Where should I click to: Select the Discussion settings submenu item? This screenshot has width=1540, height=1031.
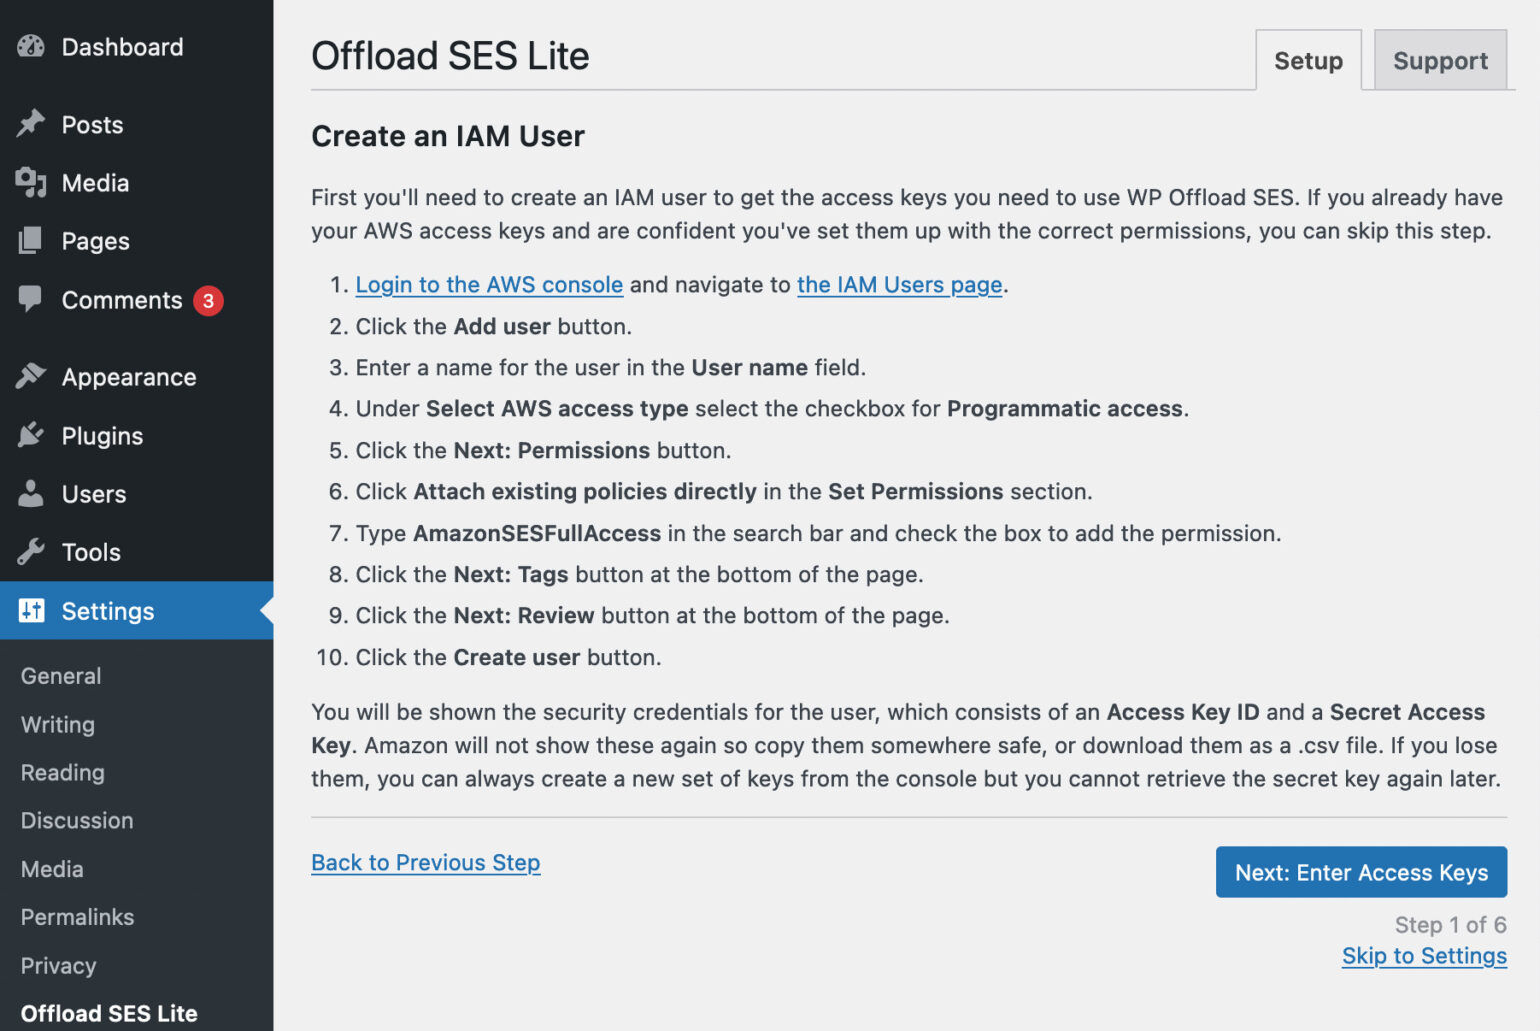point(77,820)
